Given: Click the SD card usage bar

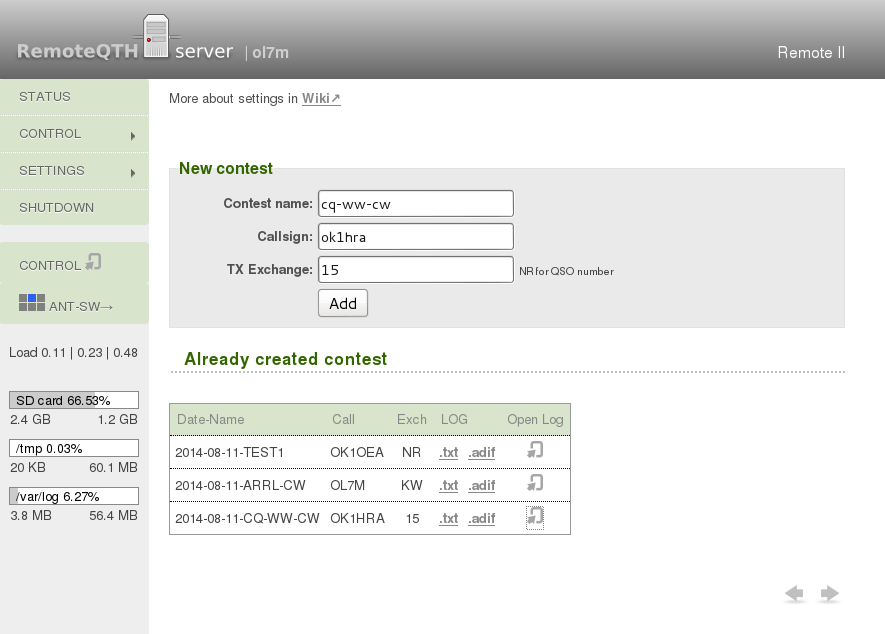Looking at the screenshot, I should [x=74, y=400].
